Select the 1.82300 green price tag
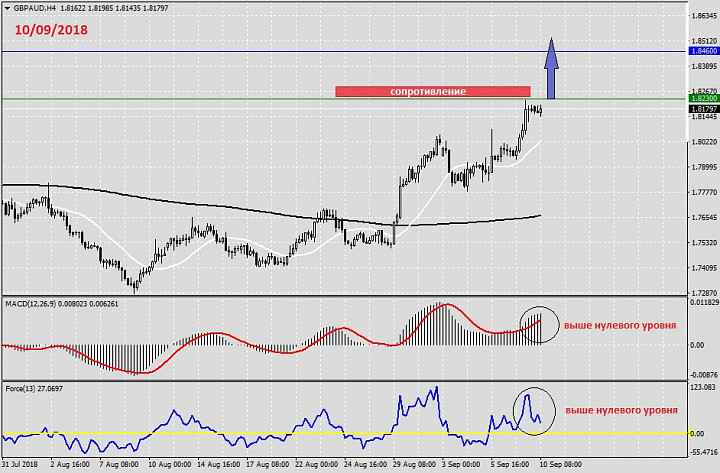Image resolution: width=720 pixels, height=473 pixels. [703, 99]
